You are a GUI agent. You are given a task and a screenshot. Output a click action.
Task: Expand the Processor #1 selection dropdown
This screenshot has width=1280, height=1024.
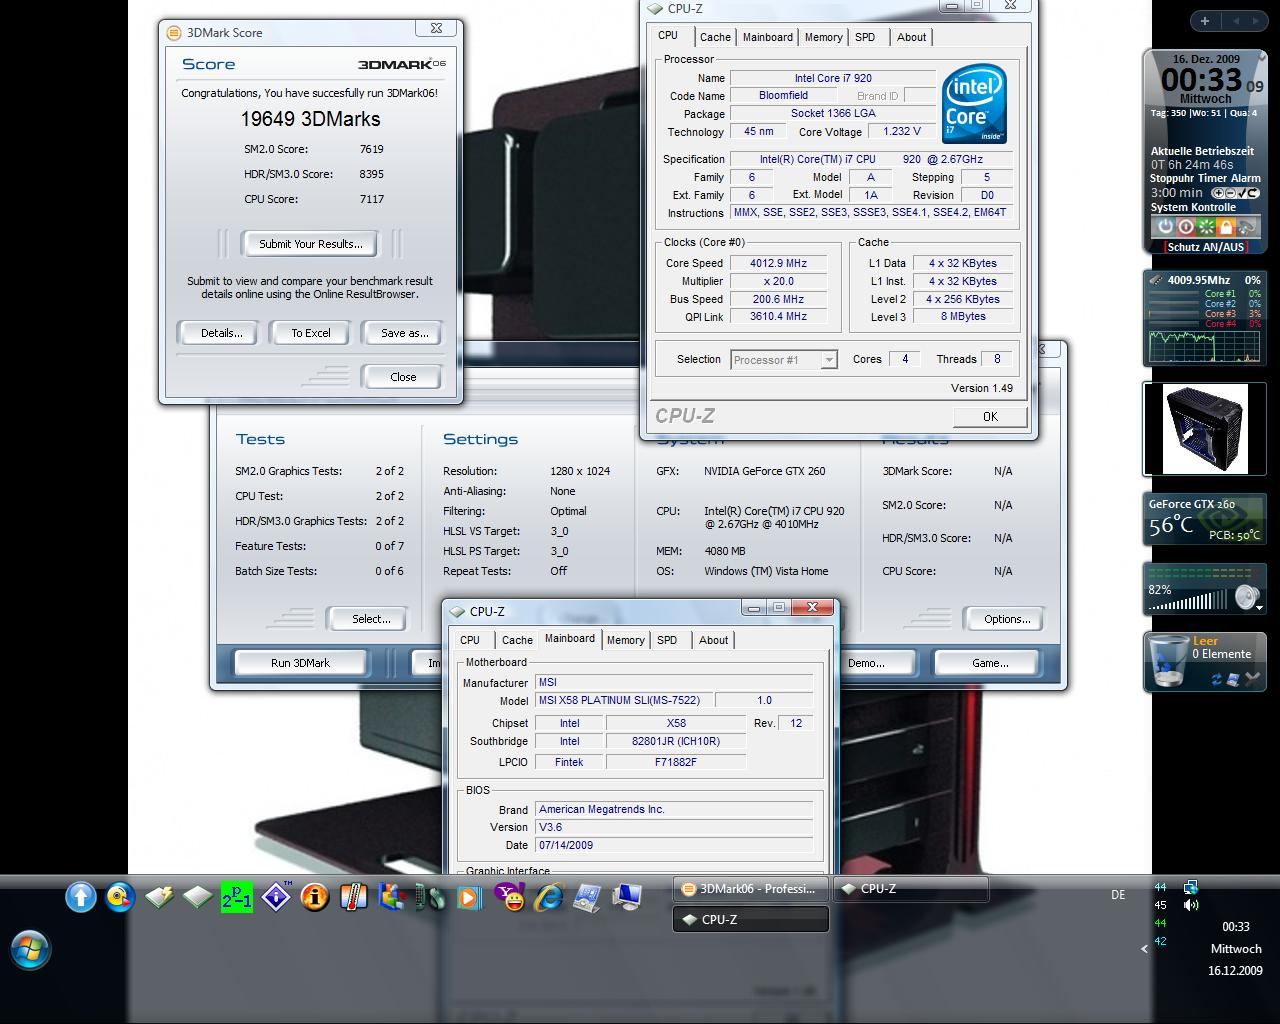coord(828,360)
